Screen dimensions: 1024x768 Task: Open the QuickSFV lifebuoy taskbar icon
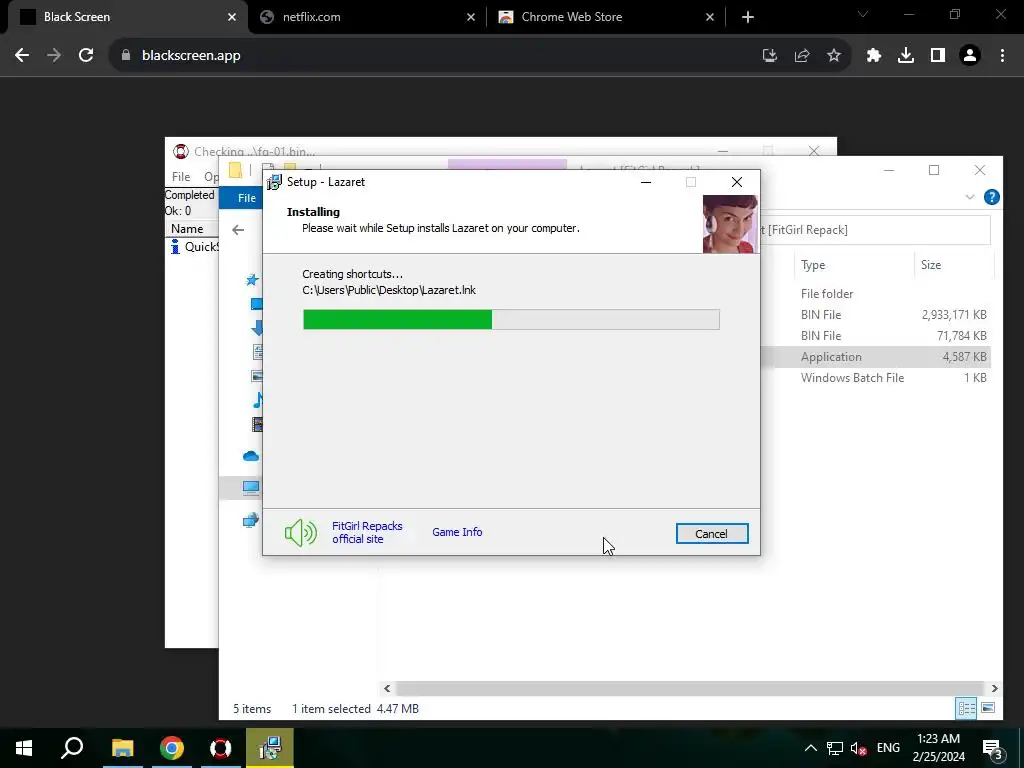(221, 748)
